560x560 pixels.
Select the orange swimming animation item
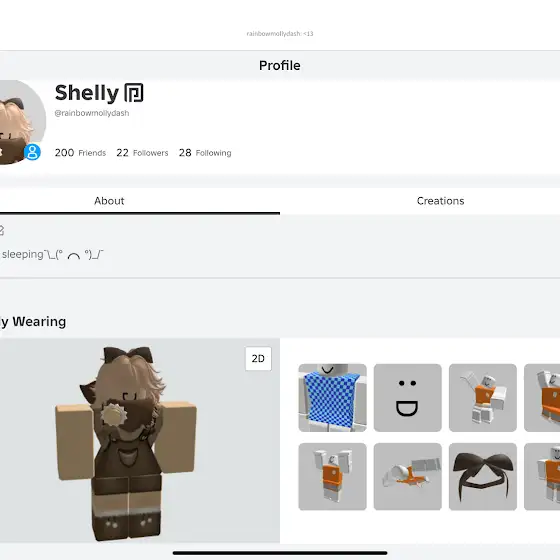tap(408, 477)
